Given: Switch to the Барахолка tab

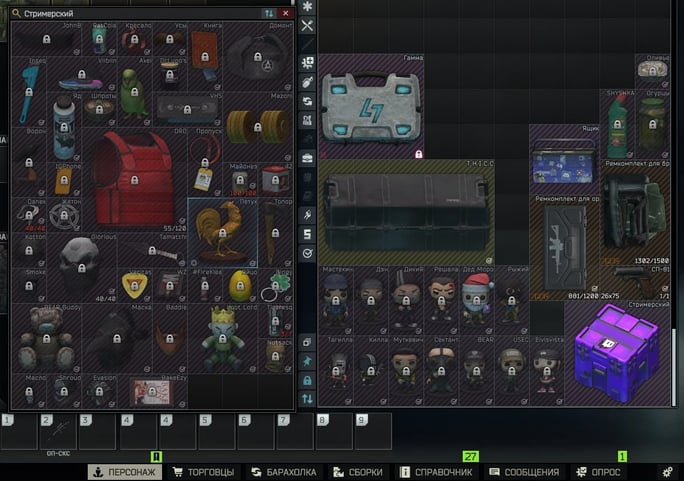Looking at the screenshot, I should click(x=283, y=471).
